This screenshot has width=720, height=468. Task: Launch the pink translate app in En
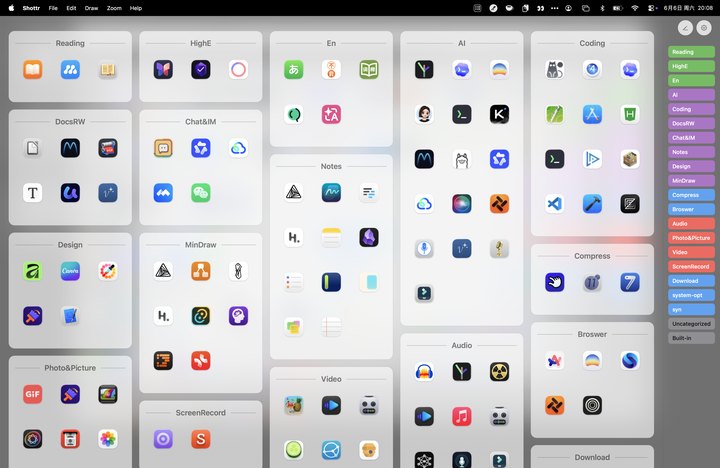point(331,114)
